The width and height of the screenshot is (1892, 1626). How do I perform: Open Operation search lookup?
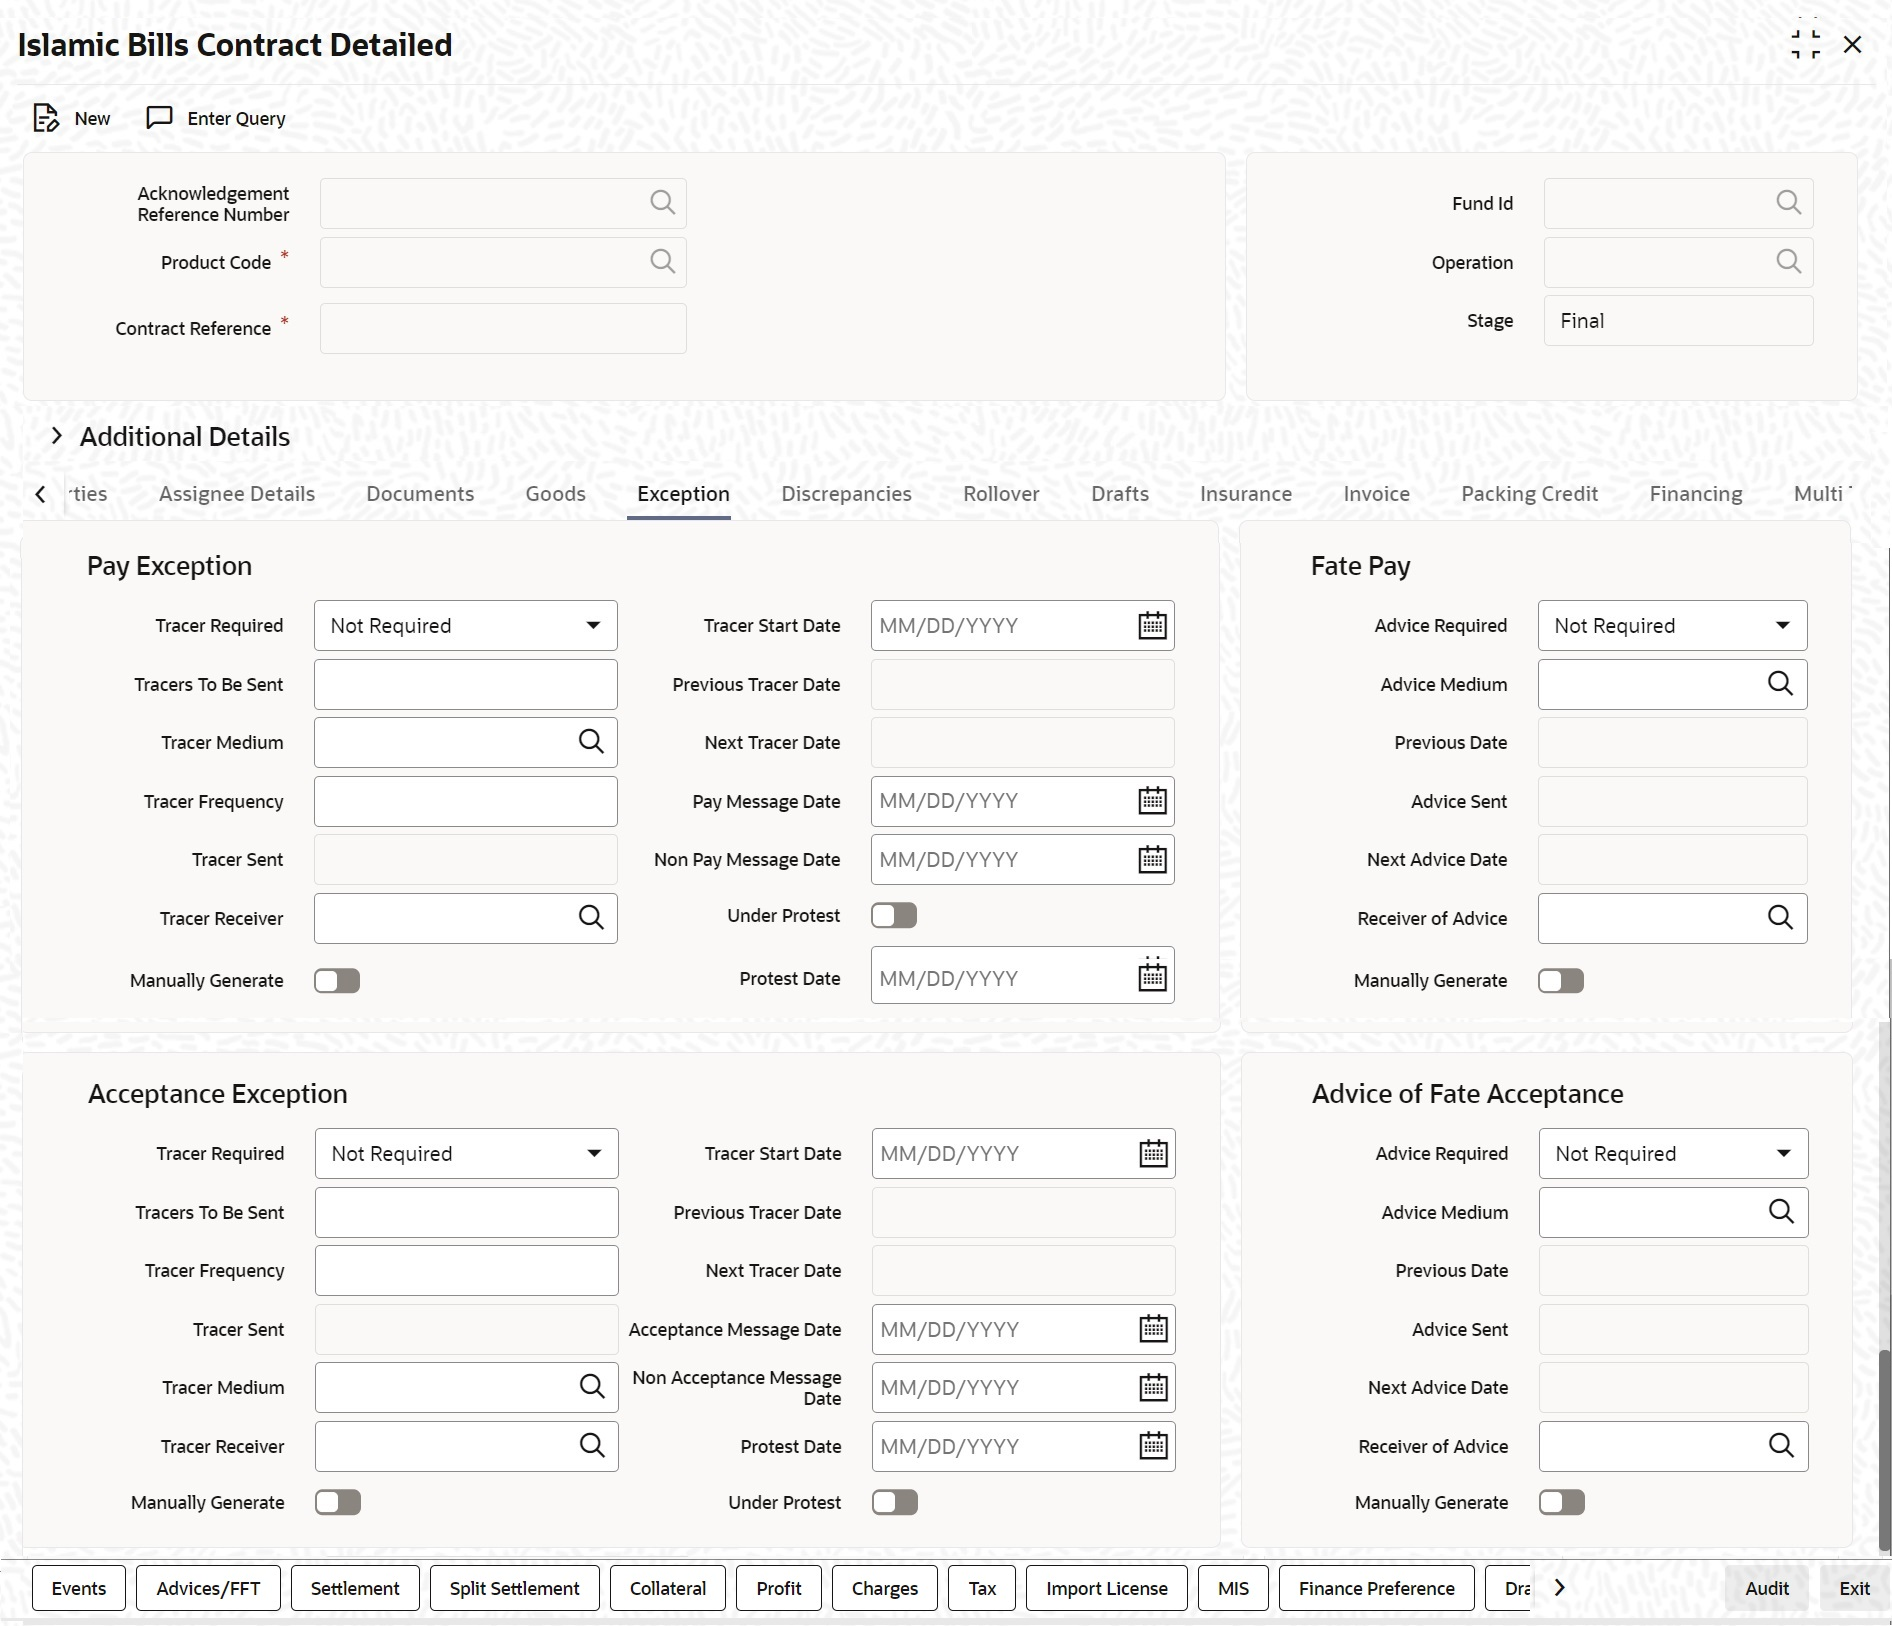[1788, 262]
